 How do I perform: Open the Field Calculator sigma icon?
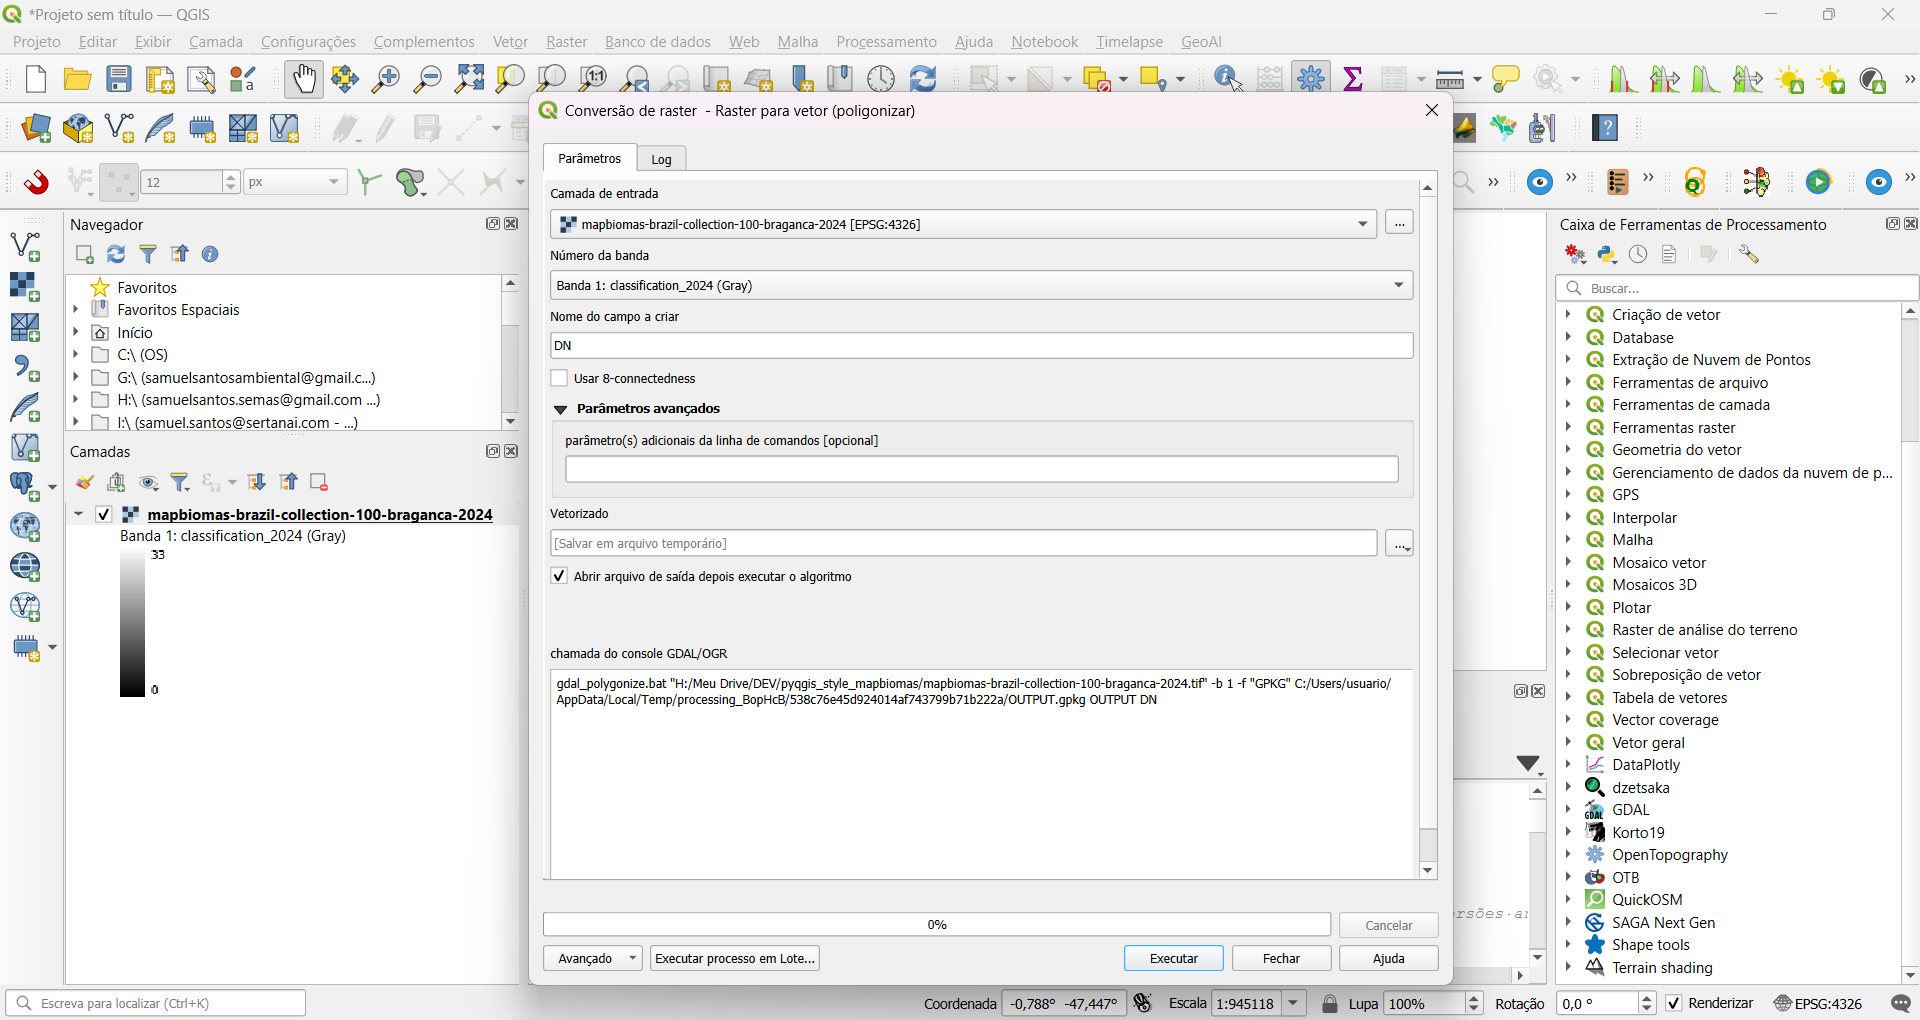click(x=1353, y=79)
